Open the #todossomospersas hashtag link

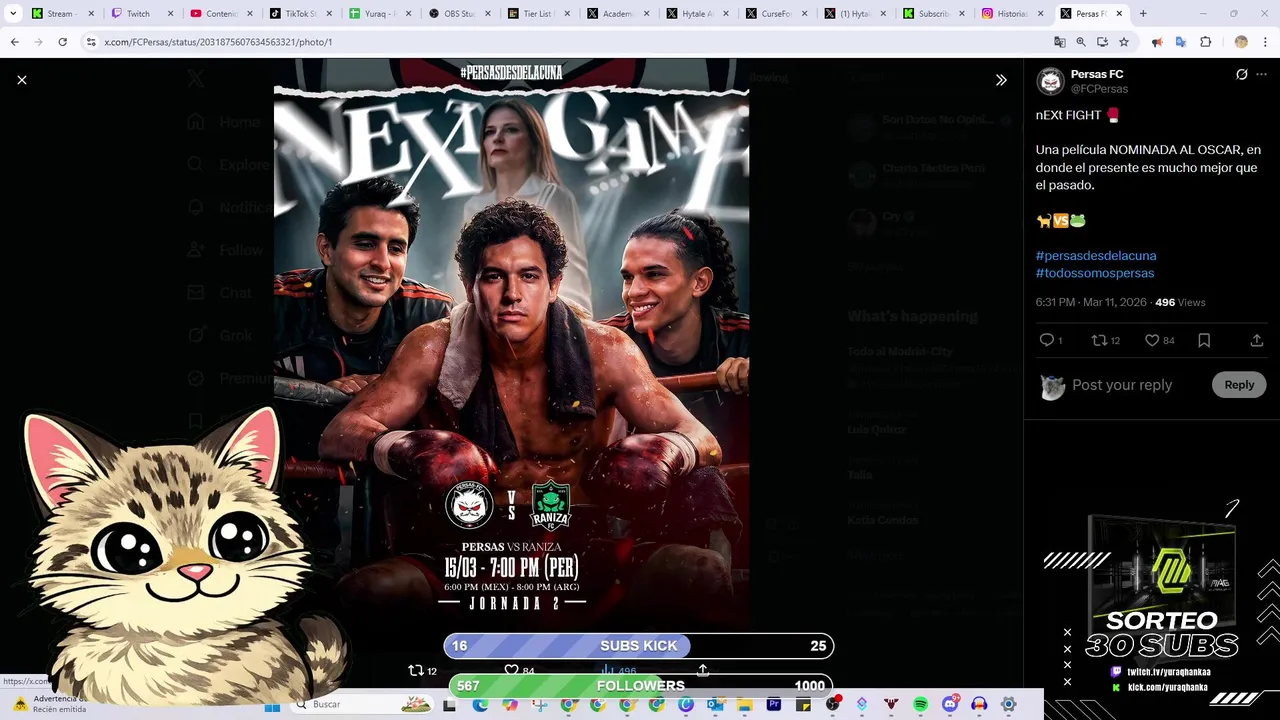coord(1095,273)
